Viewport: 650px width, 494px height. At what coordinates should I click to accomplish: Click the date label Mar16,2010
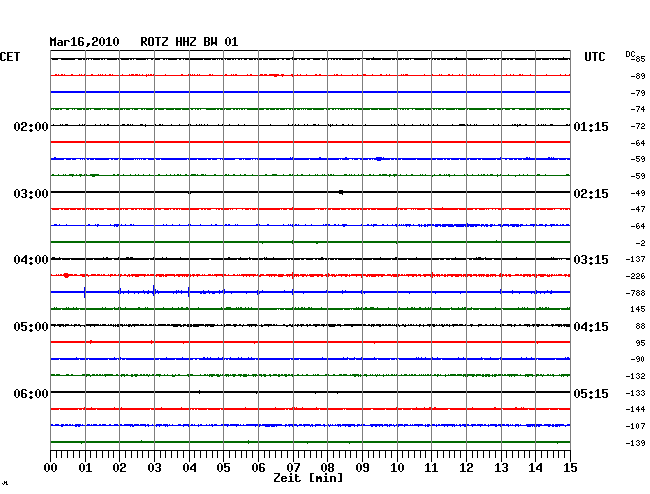84,42
